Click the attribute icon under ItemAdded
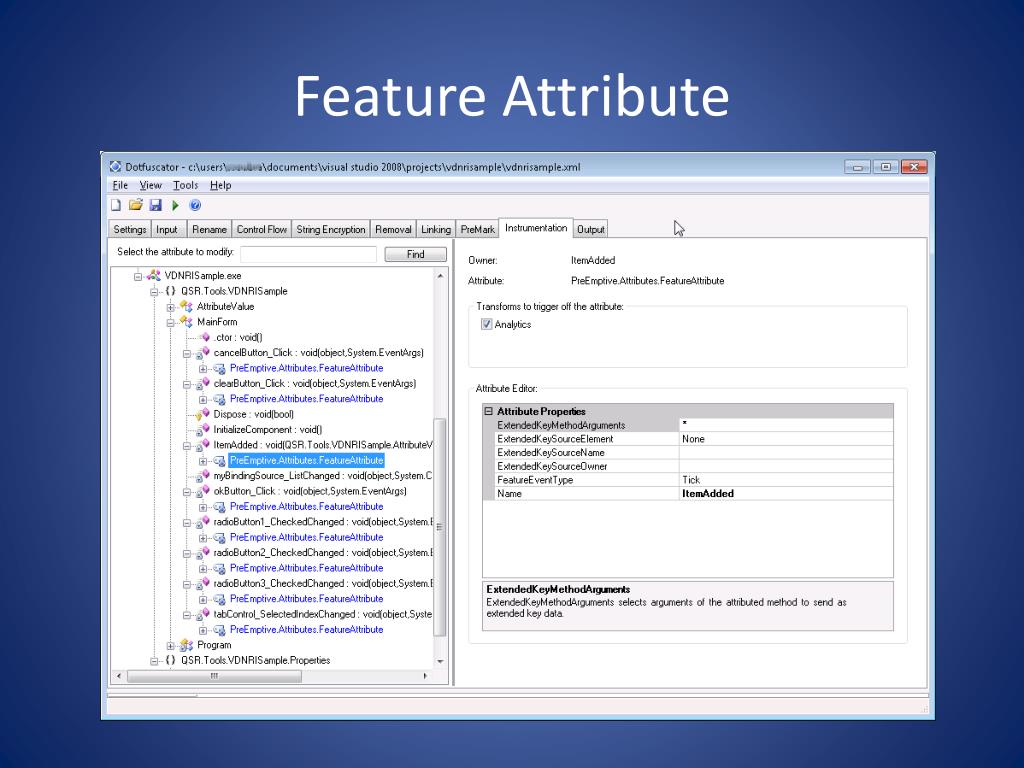This screenshot has height=768, width=1024. click(219, 461)
